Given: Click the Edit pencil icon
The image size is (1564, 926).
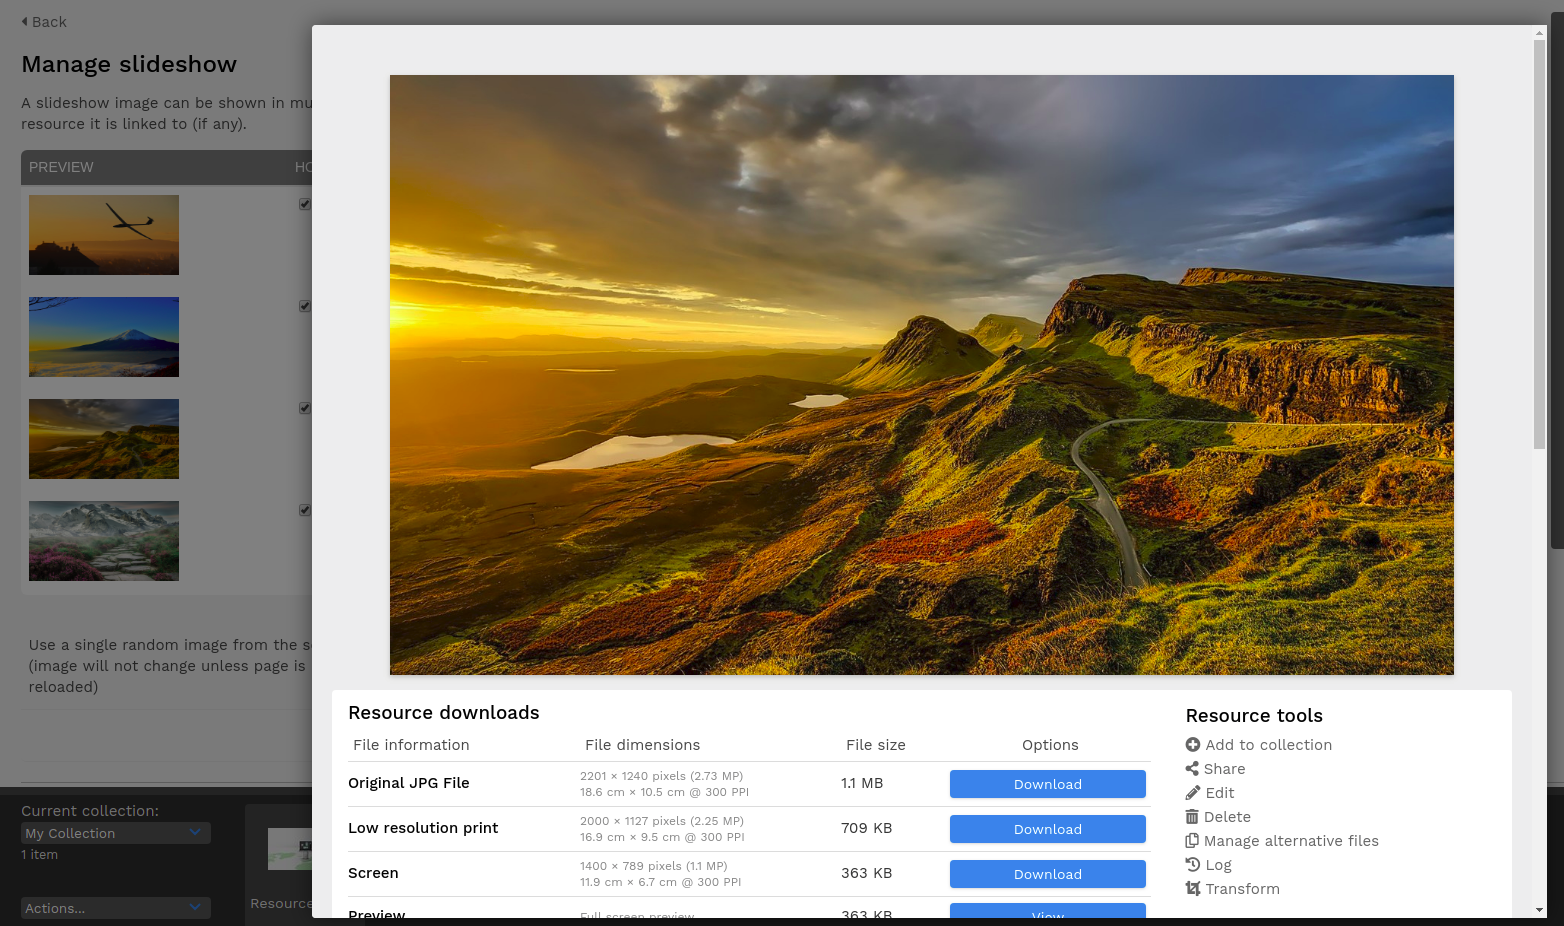Looking at the screenshot, I should [1193, 793].
